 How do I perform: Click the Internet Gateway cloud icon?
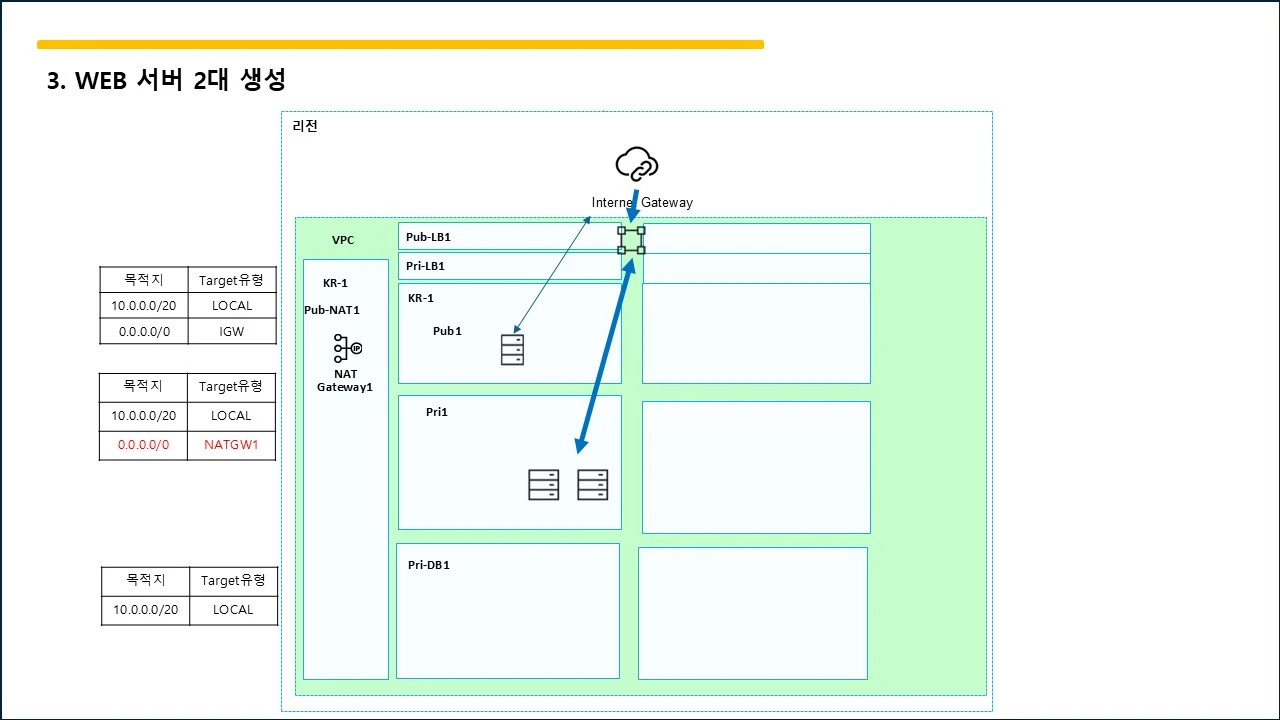point(636,164)
